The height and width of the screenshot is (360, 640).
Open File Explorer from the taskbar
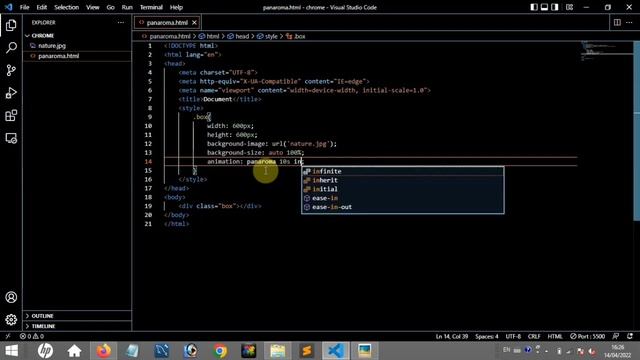[x=278, y=351]
